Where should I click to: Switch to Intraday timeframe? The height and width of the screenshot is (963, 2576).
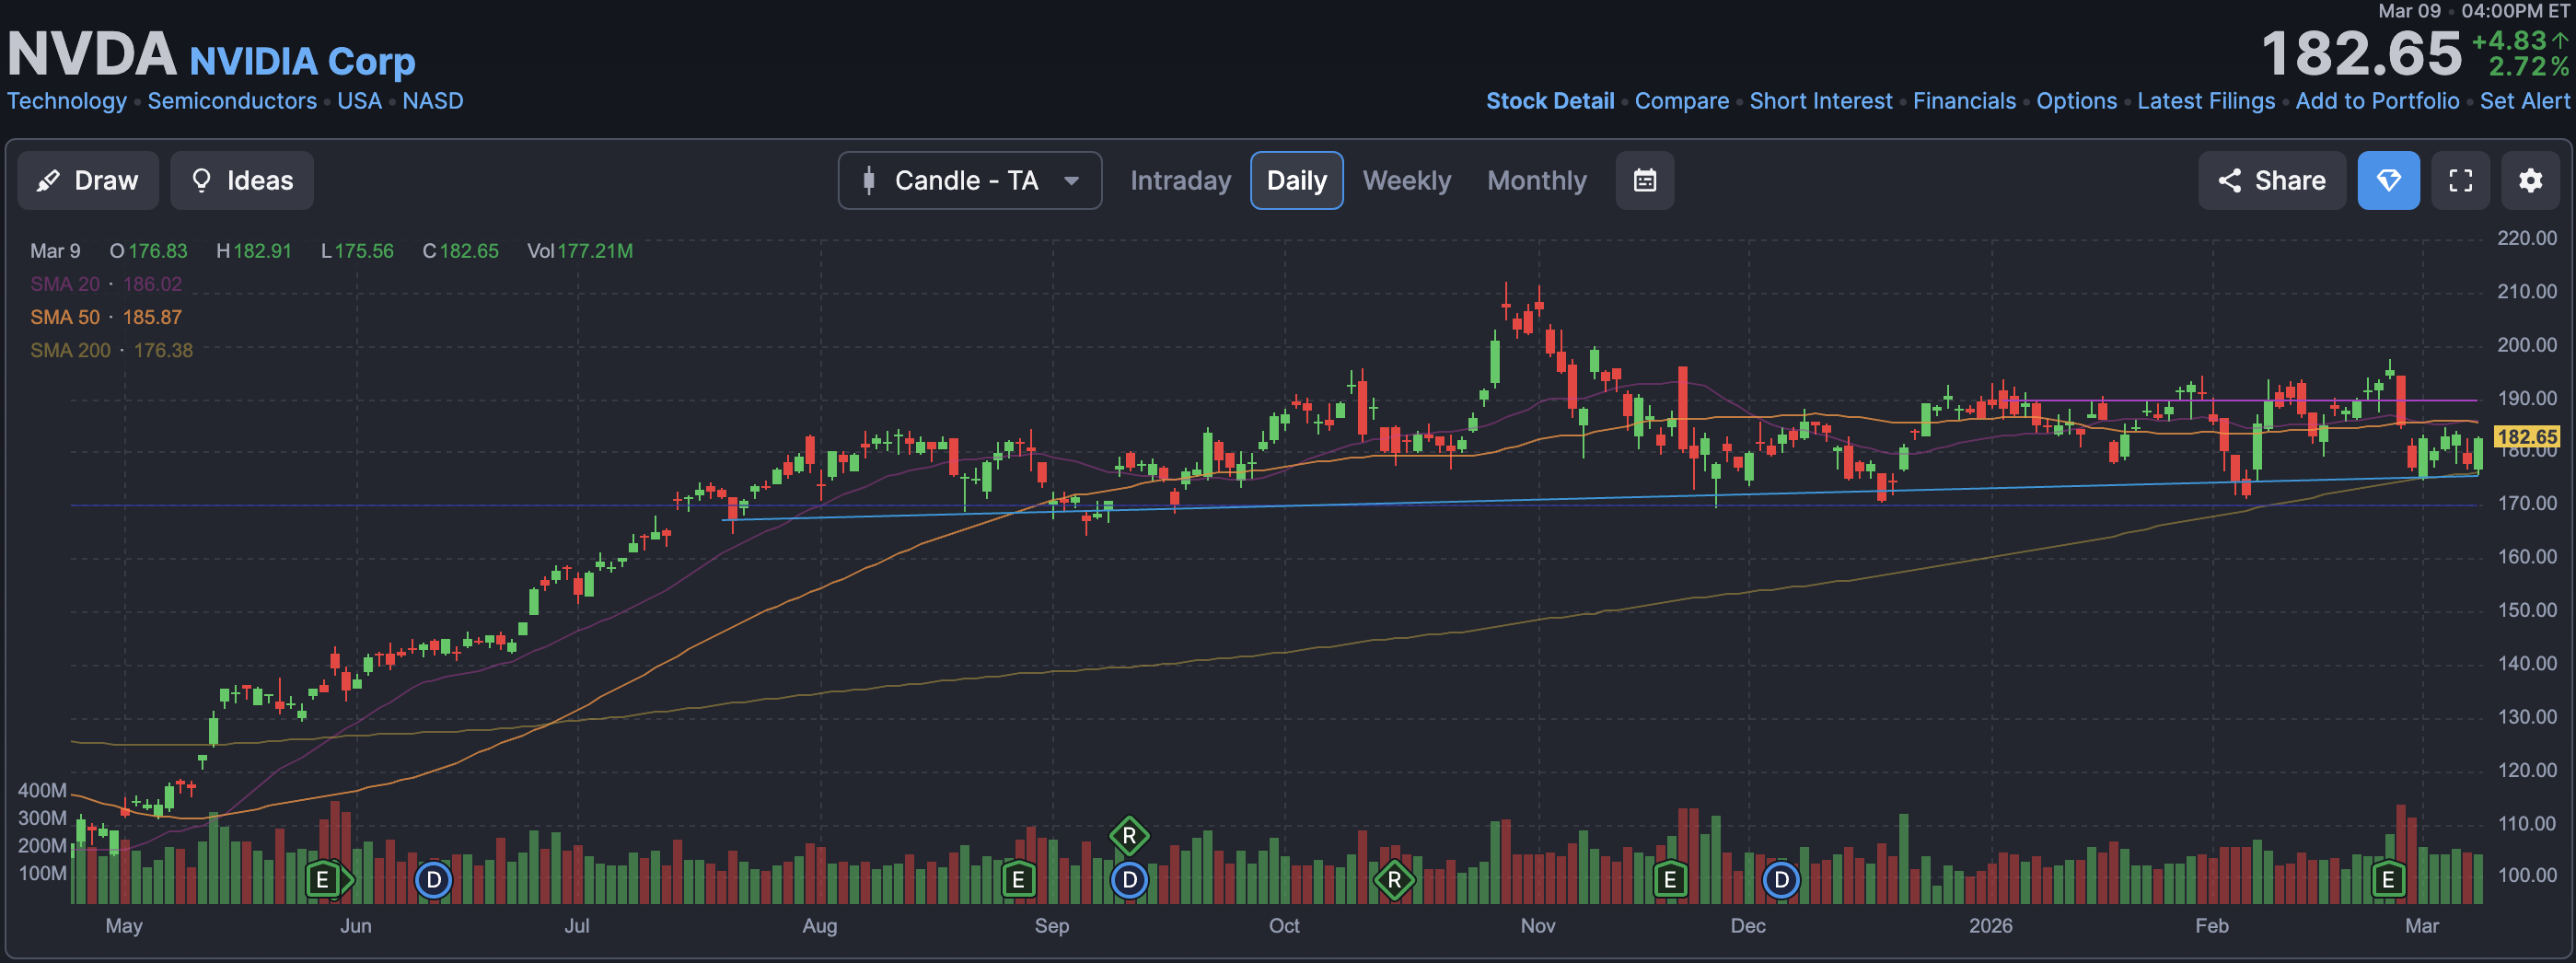coord(1180,180)
